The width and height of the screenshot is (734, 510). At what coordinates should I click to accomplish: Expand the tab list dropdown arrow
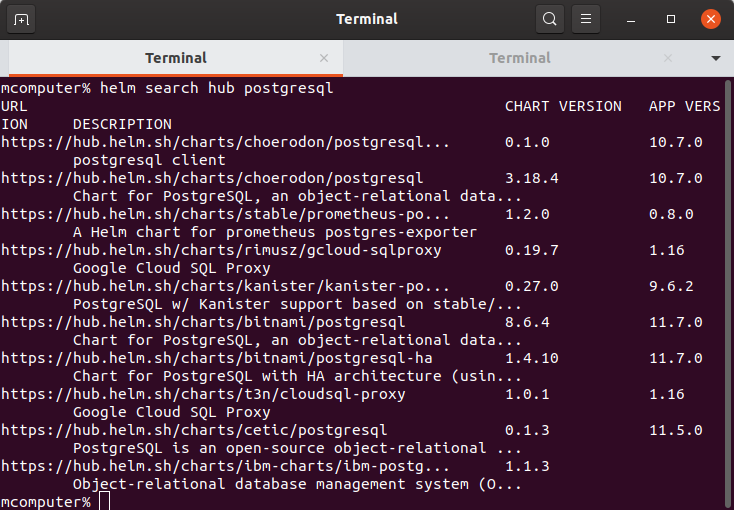(715, 59)
